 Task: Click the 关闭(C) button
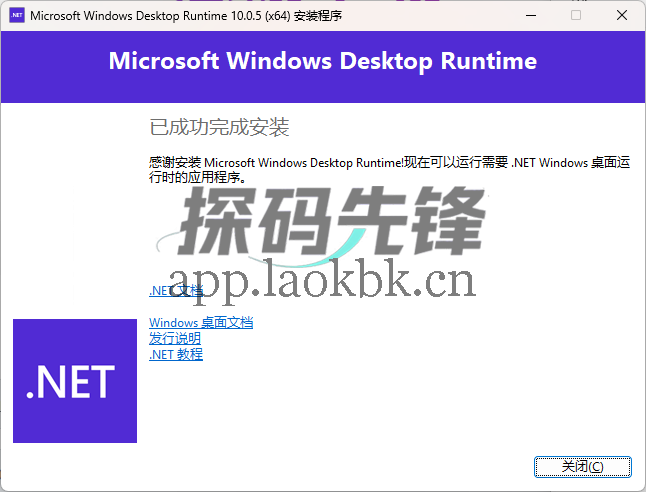click(x=582, y=466)
